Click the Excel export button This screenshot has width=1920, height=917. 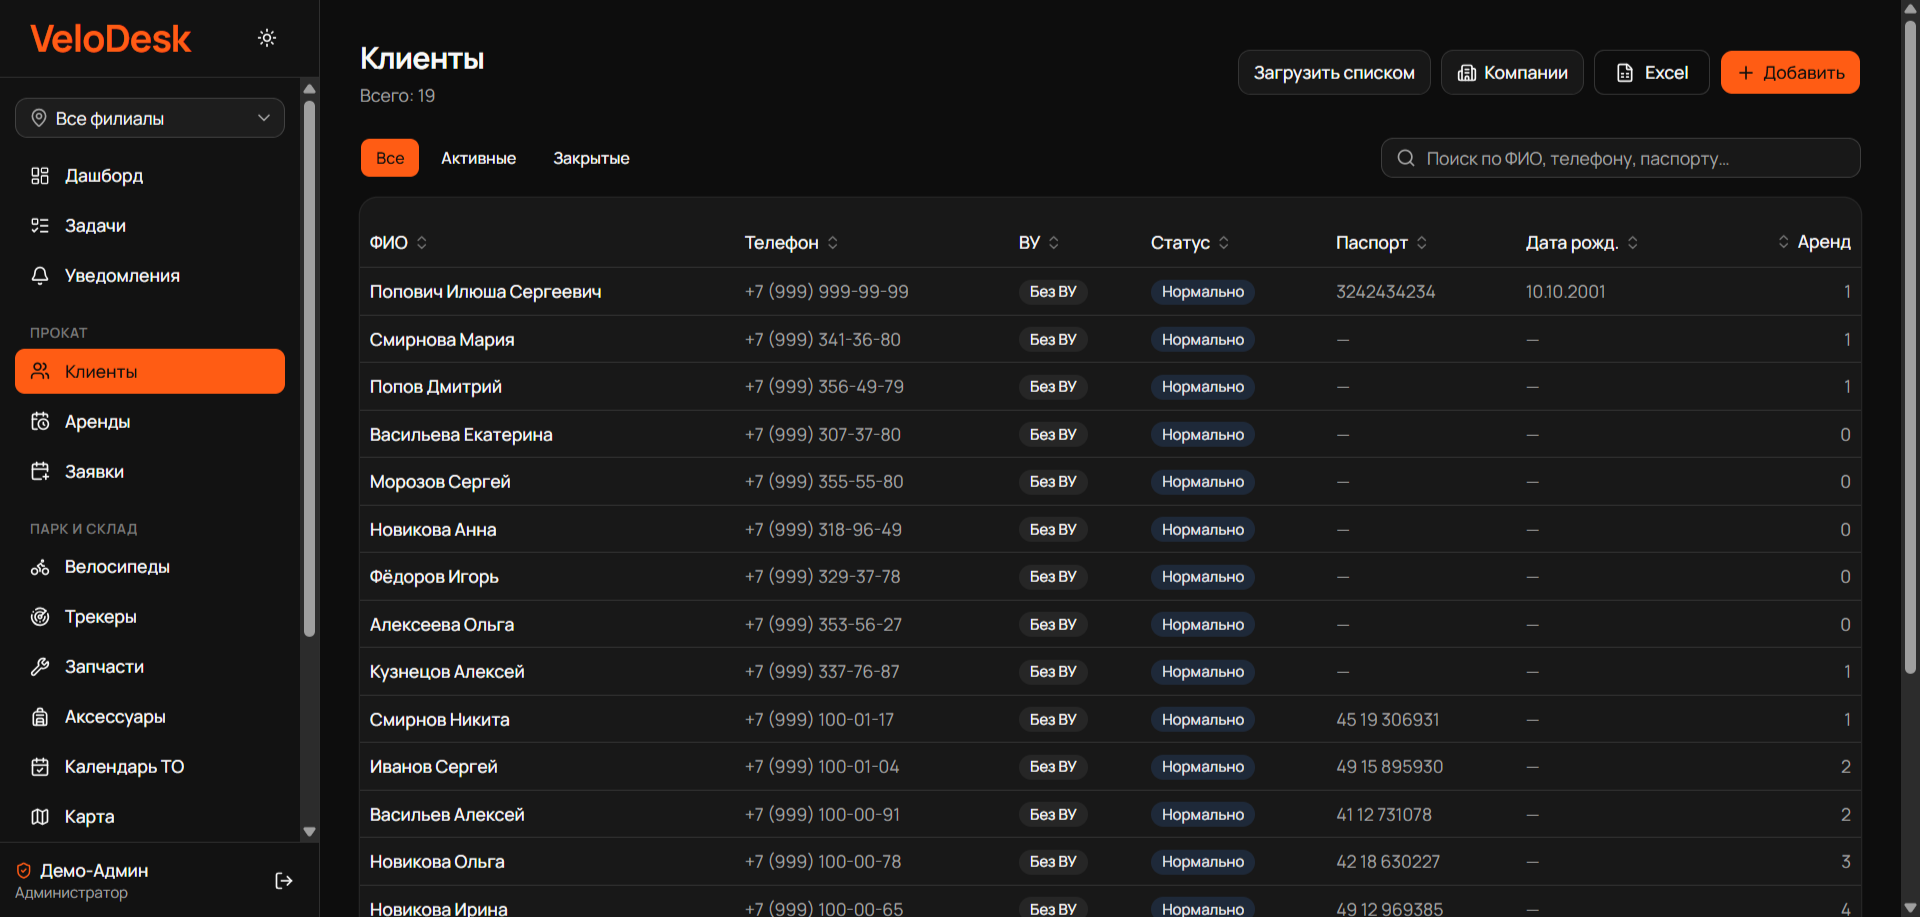coord(1652,72)
